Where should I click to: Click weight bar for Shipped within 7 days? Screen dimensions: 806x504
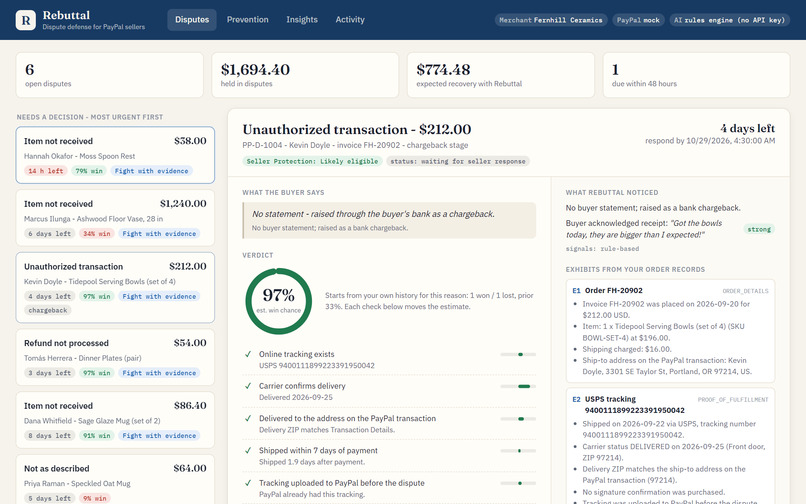pos(518,451)
